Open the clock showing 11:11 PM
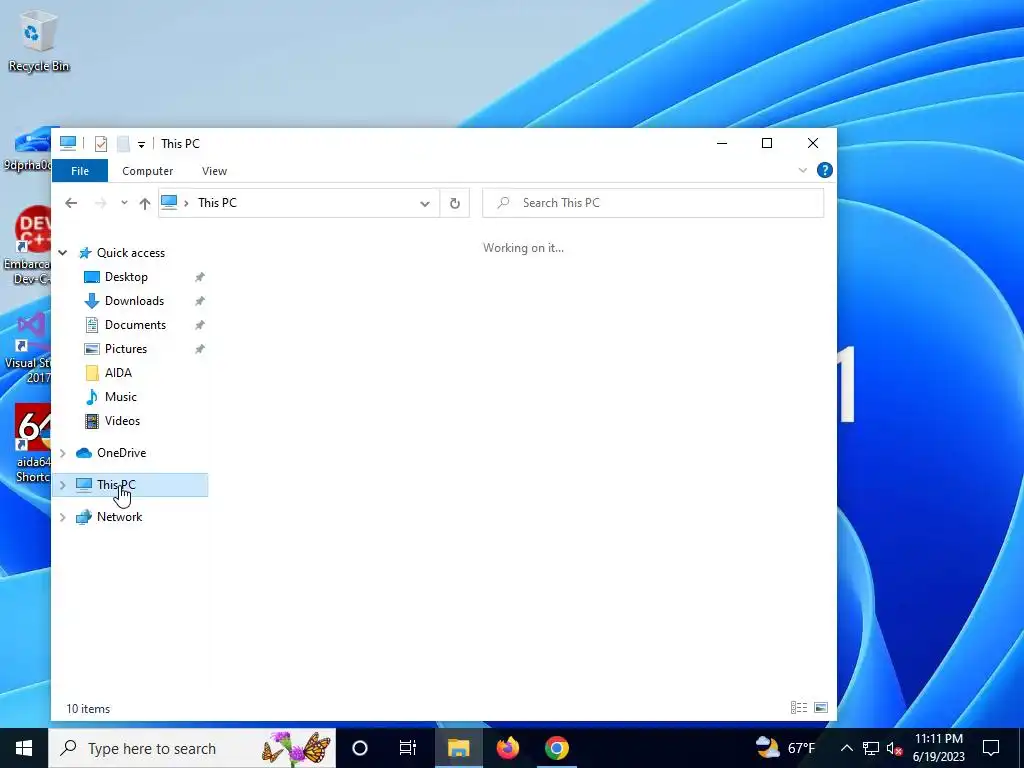 click(938, 748)
